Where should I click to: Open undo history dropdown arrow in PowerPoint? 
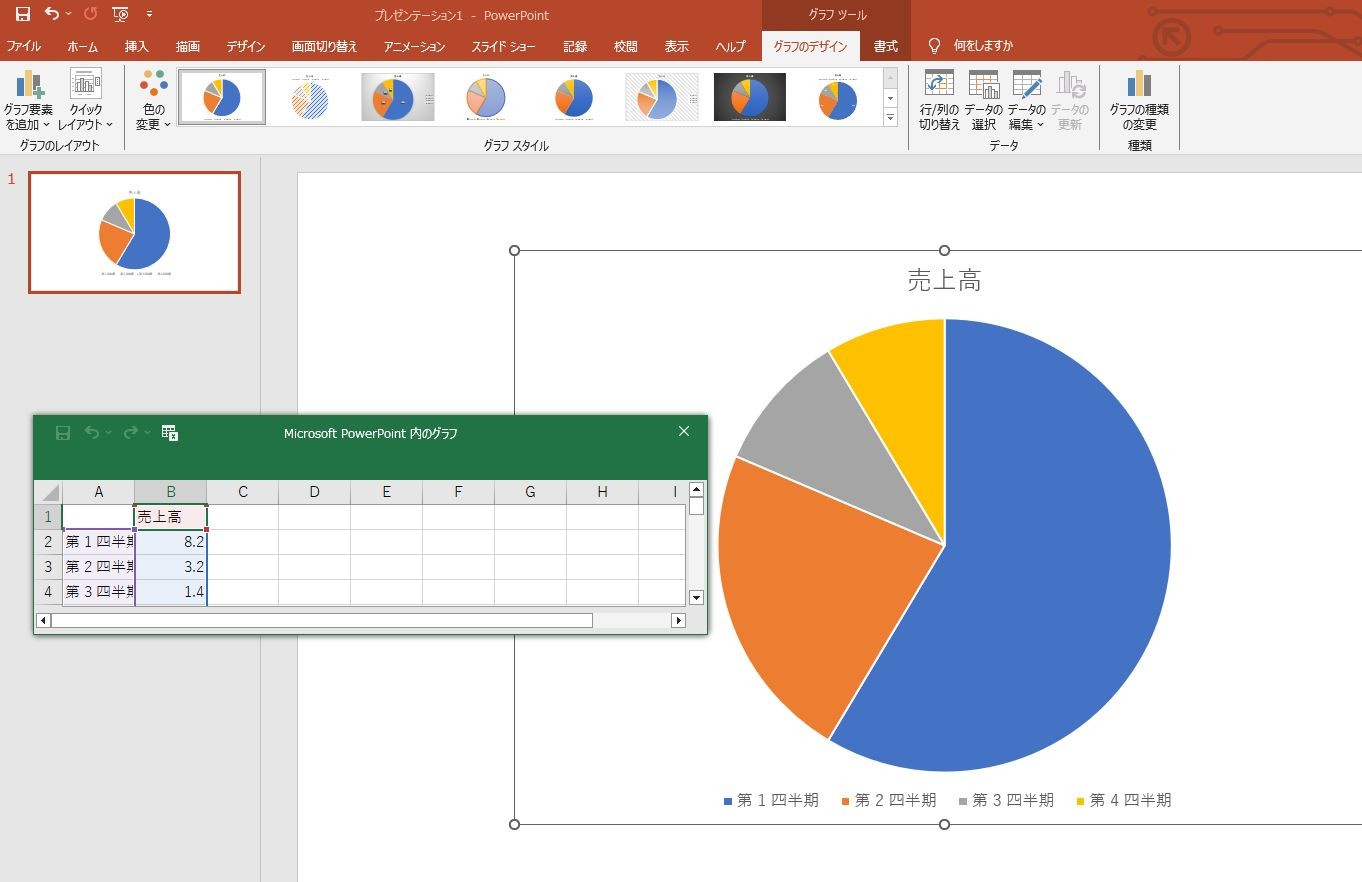click(68, 14)
